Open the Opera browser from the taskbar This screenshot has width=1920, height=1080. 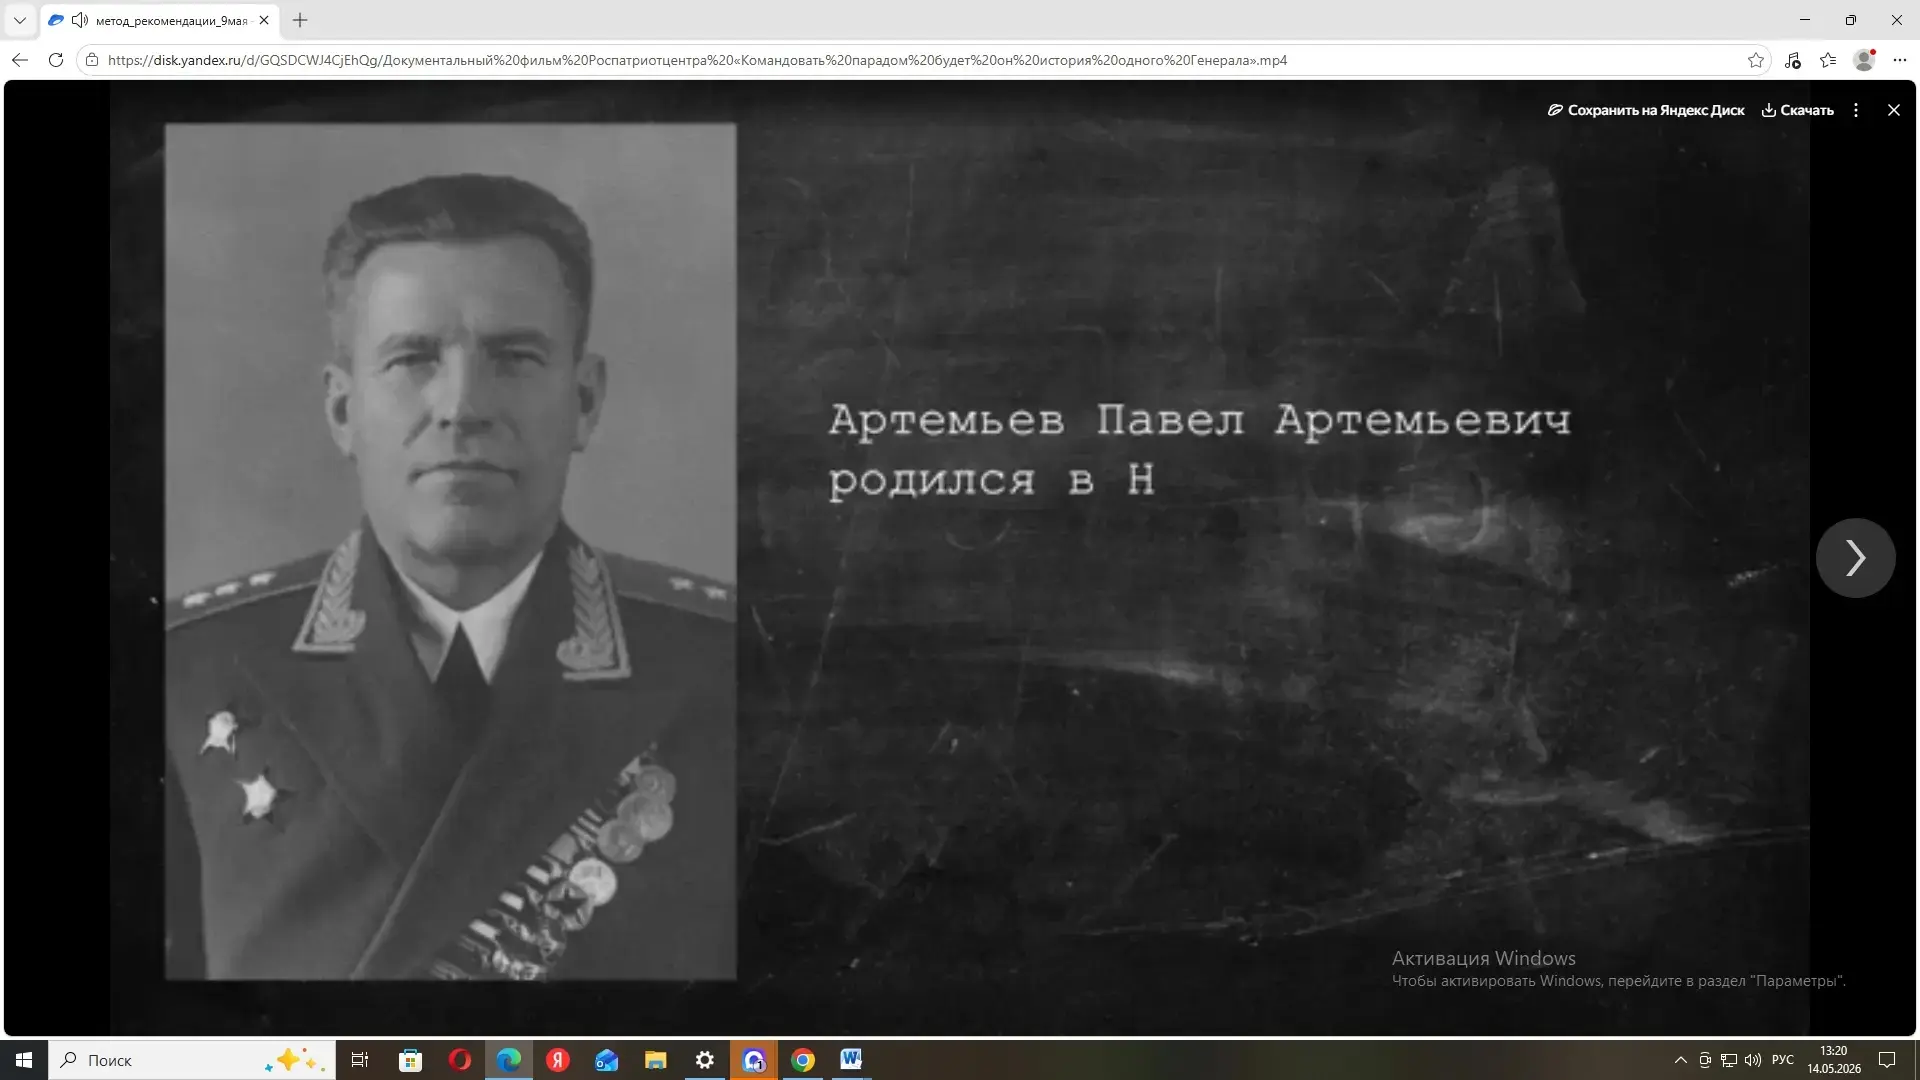pyautogui.click(x=460, y=1060)
